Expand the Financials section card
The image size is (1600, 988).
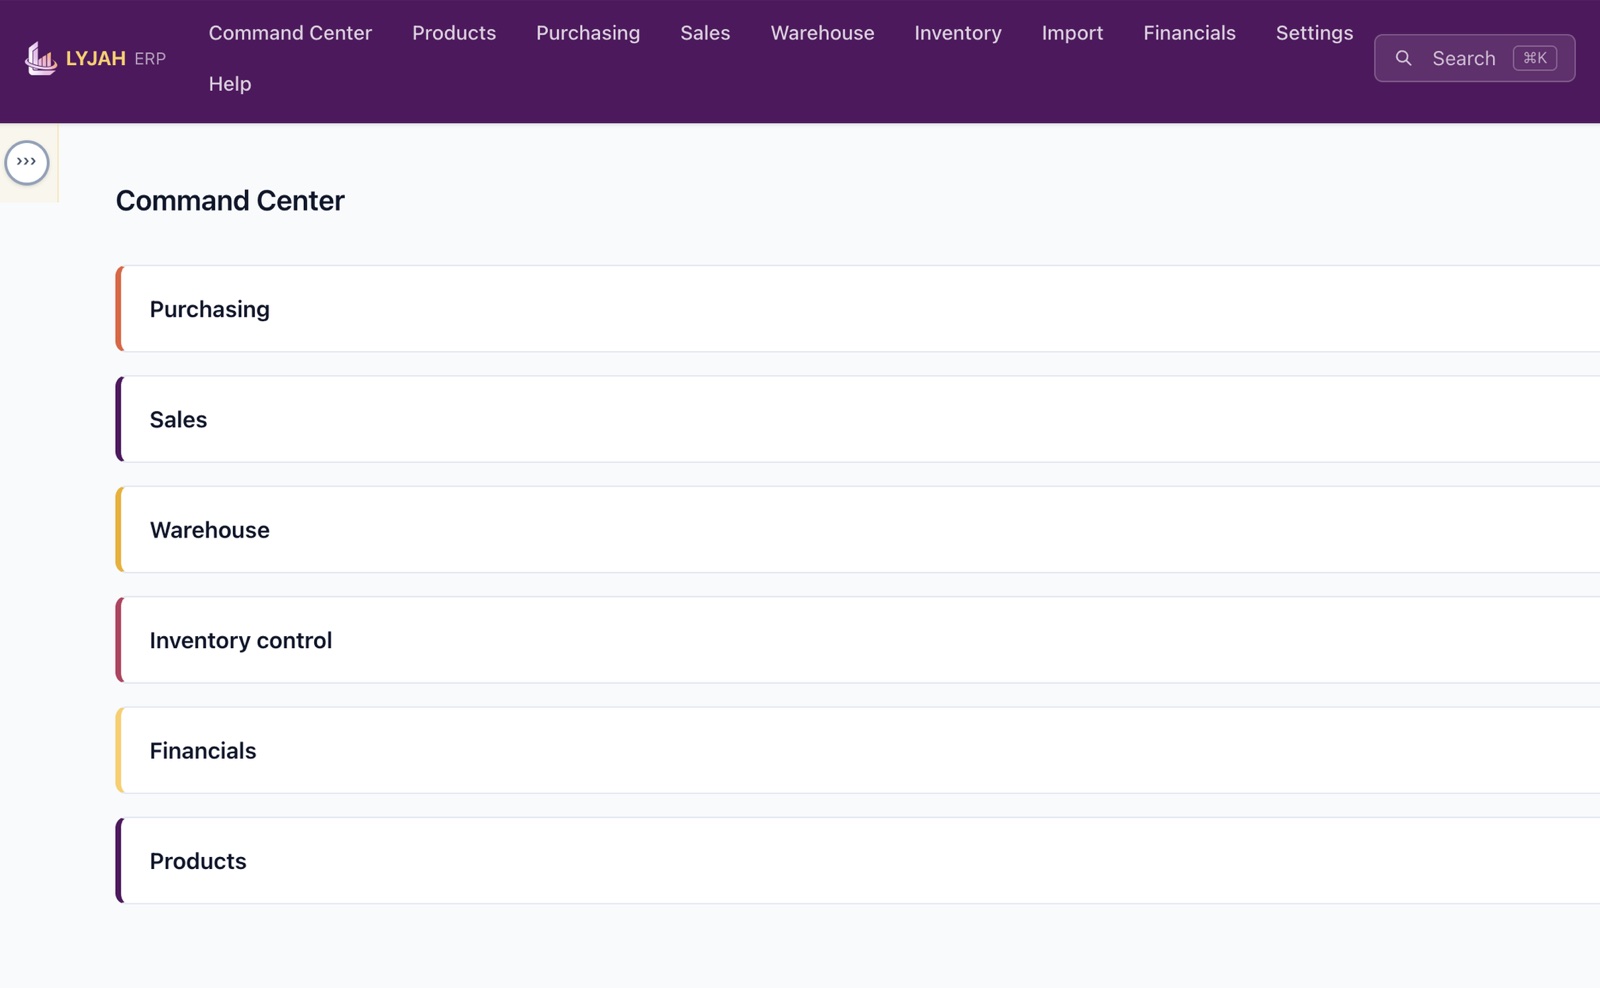(857, 751)
